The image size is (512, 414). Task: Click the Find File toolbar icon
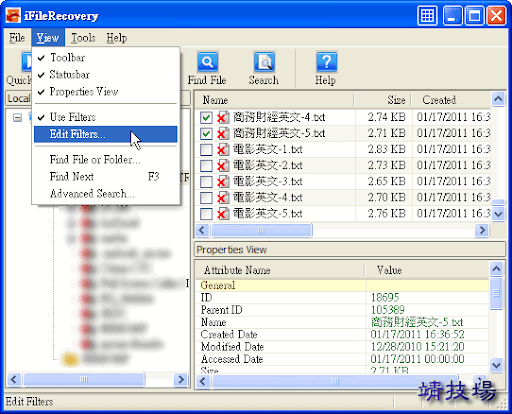(207, 62)
